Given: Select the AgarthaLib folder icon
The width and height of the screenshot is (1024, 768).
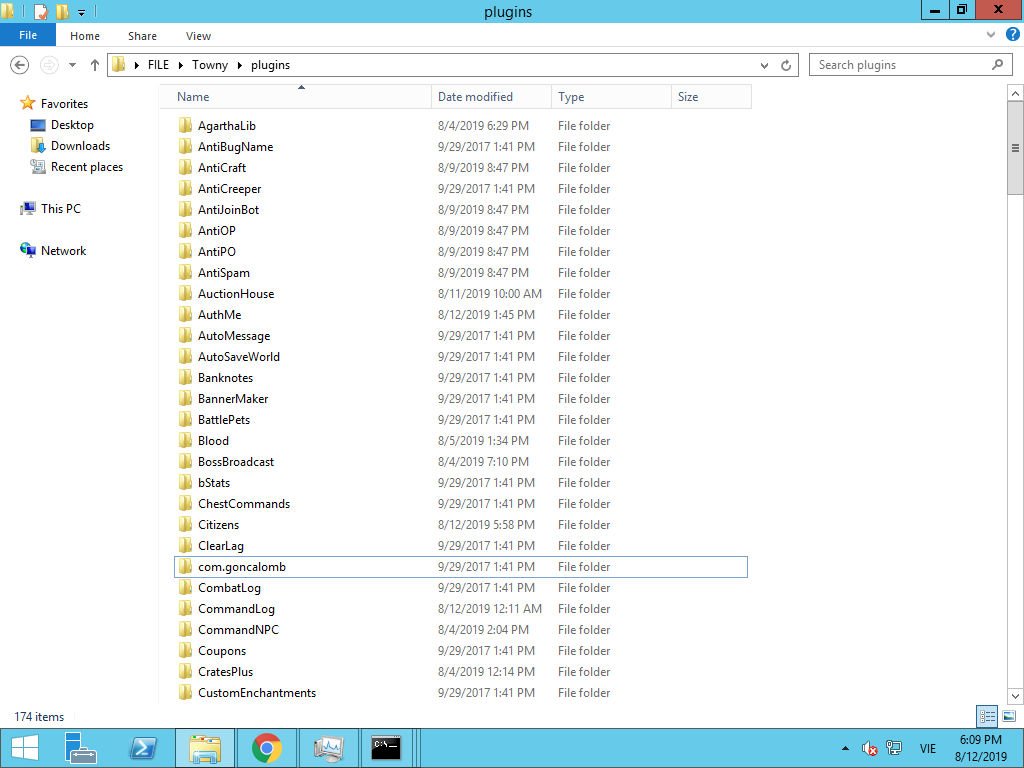Looking at the screenshot, I should (x=185, y=125).
